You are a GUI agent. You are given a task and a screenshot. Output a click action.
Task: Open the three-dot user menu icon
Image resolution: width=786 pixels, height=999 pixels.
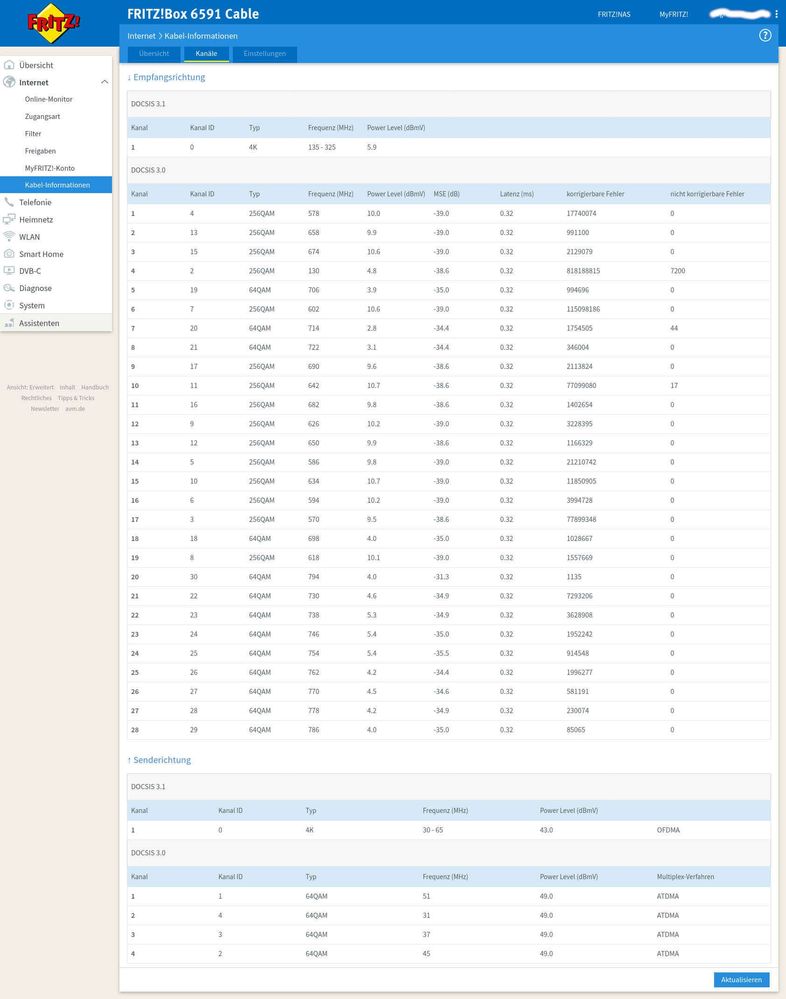point(776,13)
